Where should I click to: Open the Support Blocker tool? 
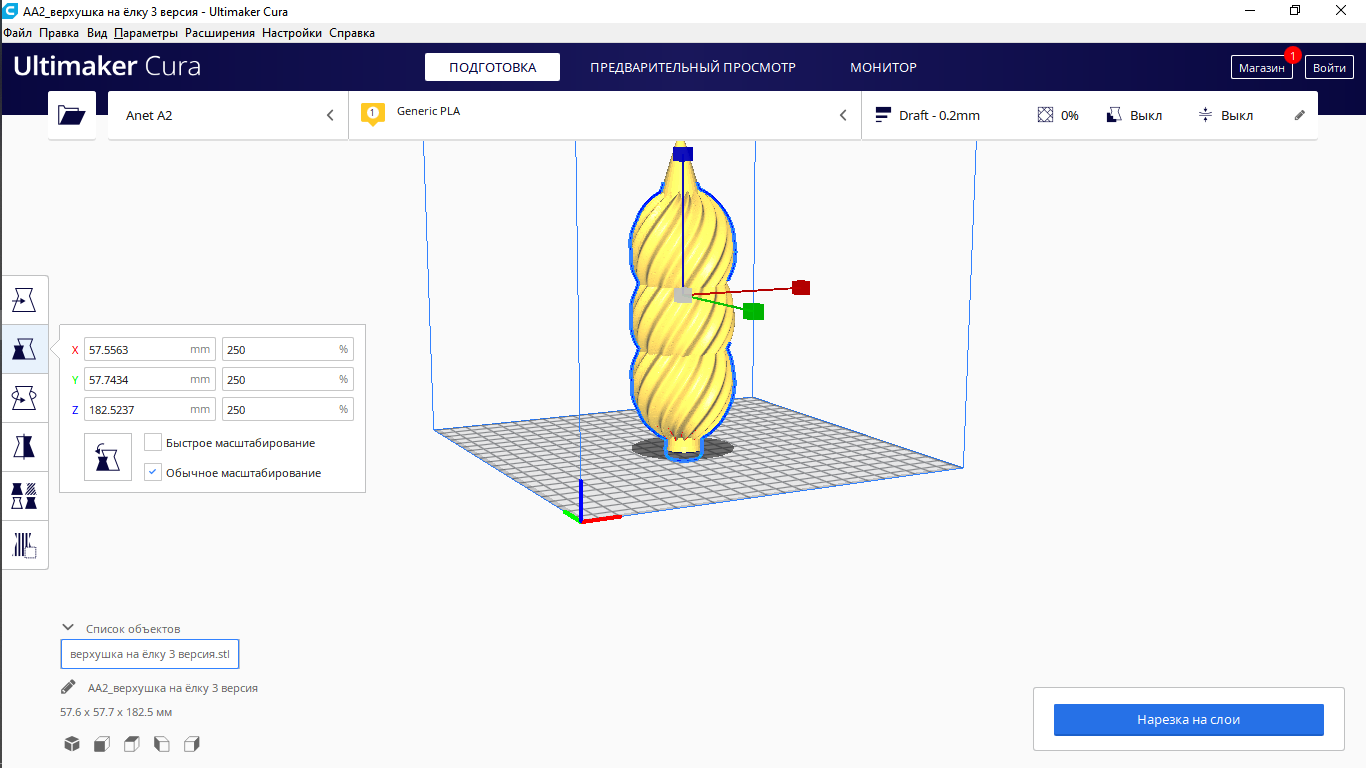coord(24,544)
